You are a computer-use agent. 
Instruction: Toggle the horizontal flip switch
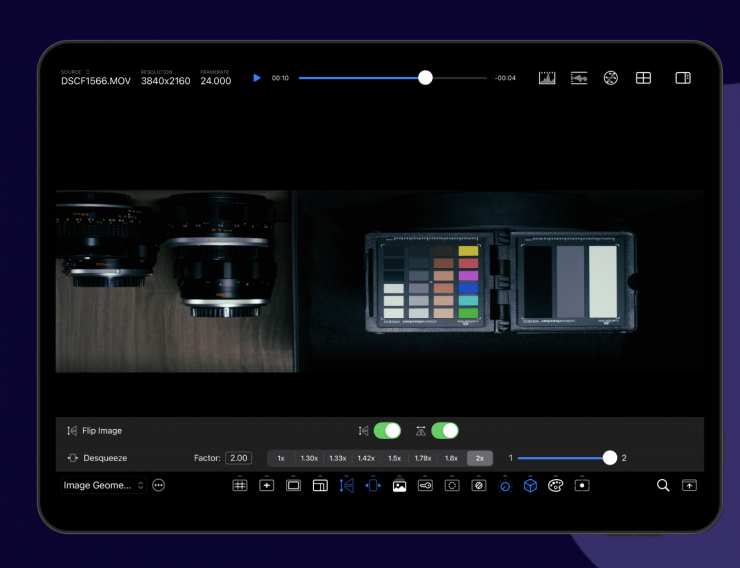[x=387, y=430]
